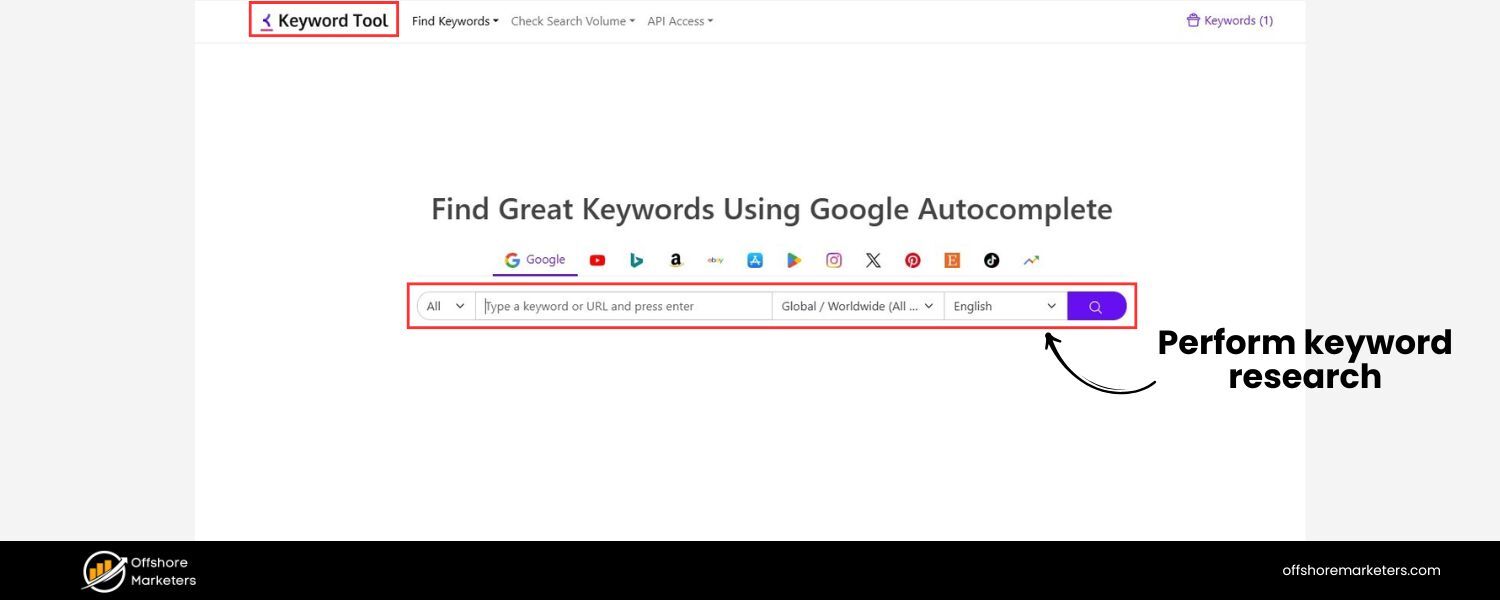Open the App Store keyword source
This screenshot has width=1500, height=600.
754,260
